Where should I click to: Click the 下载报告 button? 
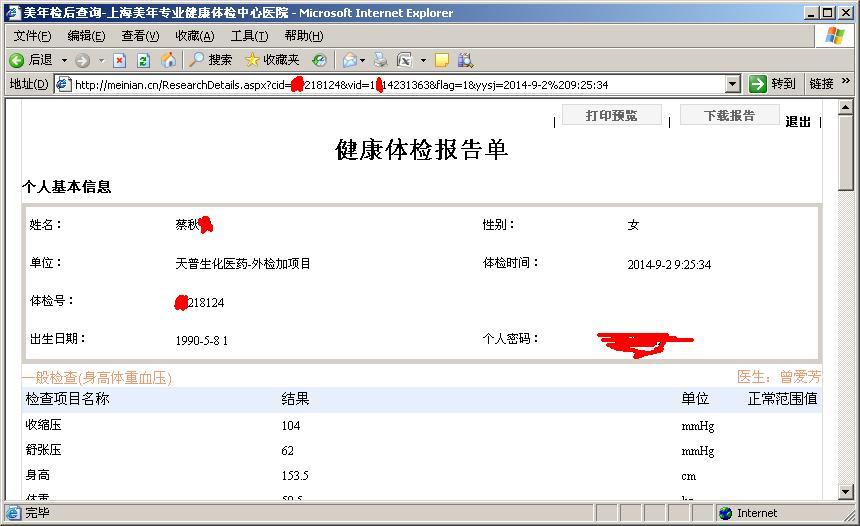(729, 115)
